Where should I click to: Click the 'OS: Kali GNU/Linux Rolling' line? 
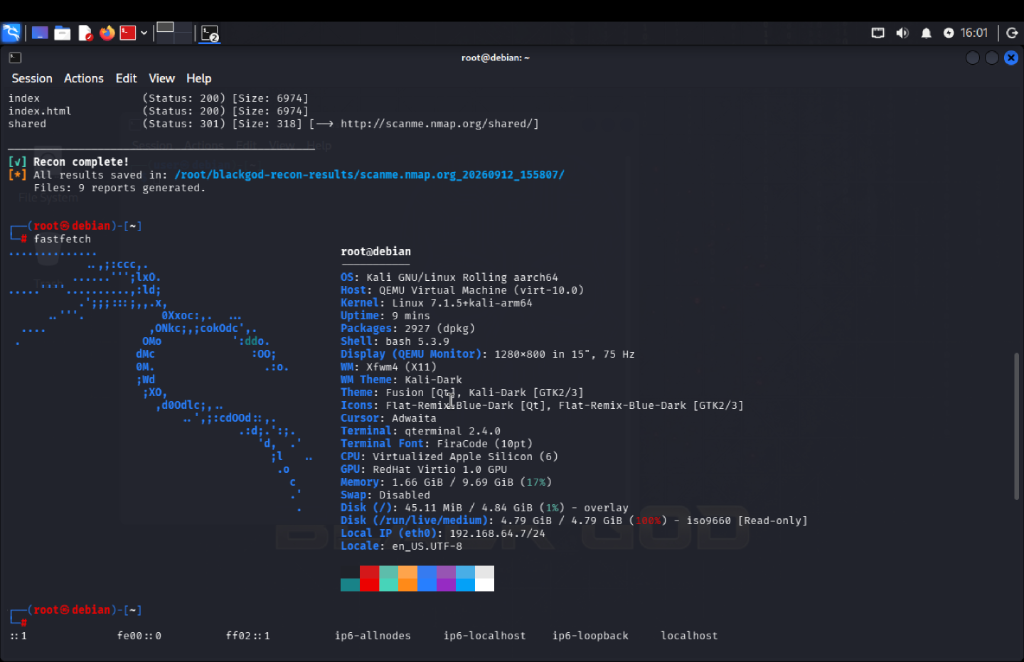click(449, 277)
